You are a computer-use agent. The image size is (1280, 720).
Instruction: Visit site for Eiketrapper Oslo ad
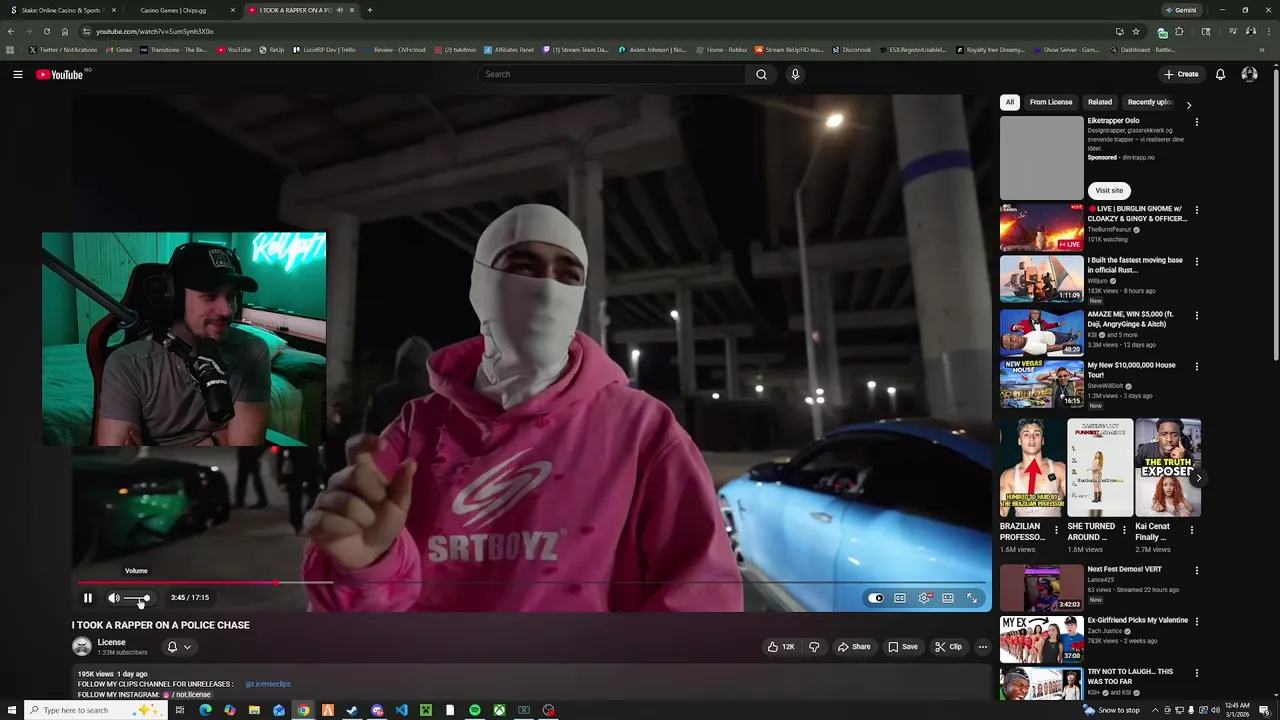(x=1109, y=190)
